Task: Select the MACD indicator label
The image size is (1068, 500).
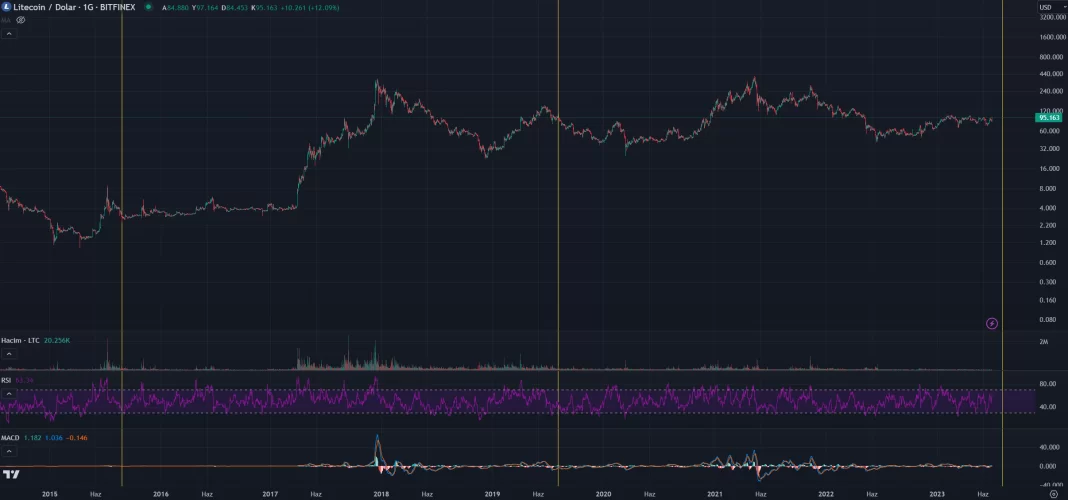Action: click(x=11, y=438)
